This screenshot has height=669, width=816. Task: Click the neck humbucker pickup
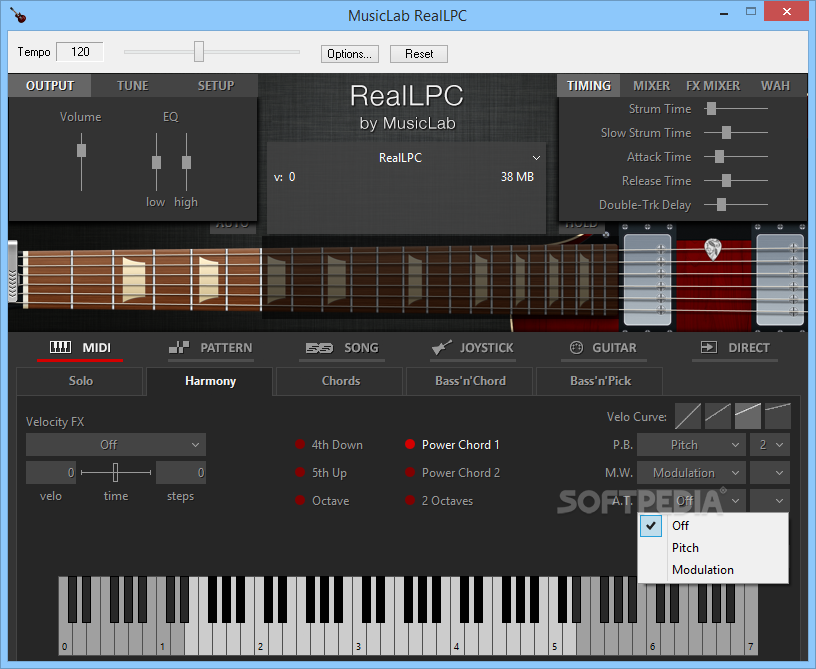point(647,279)
